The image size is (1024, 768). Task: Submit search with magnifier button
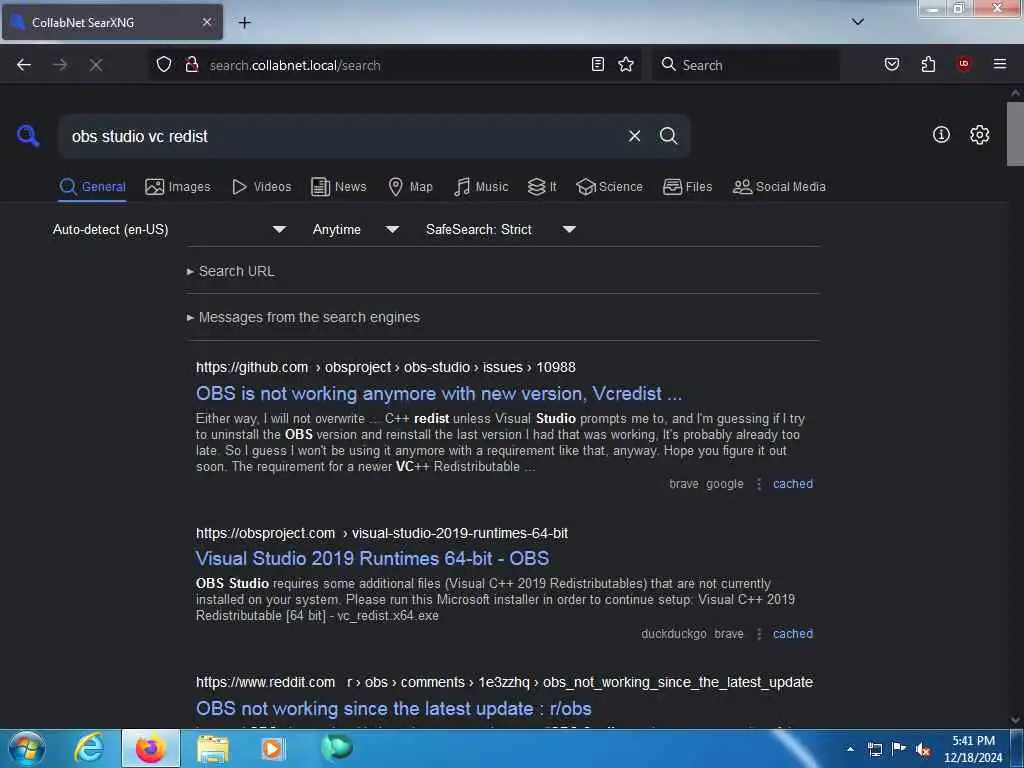(668, 136)
